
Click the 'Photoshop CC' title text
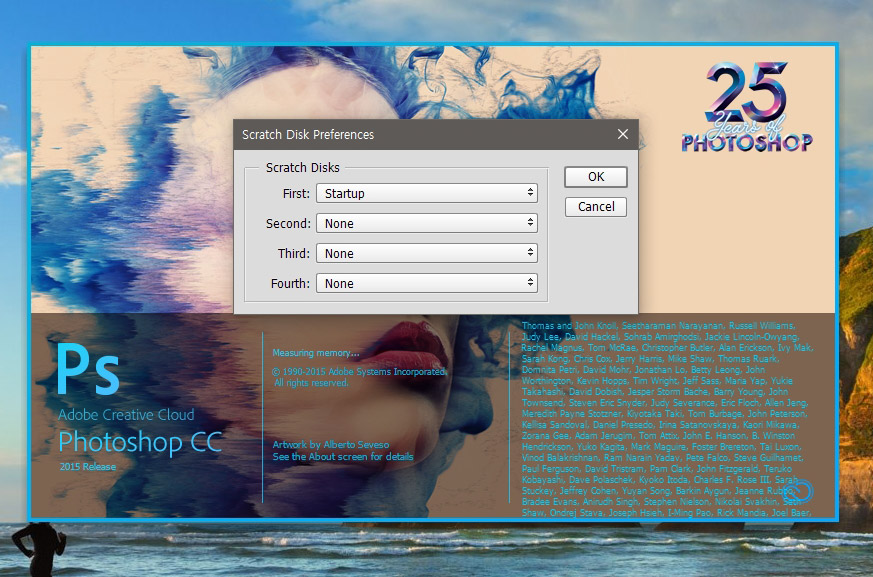[x=140, y=442]
